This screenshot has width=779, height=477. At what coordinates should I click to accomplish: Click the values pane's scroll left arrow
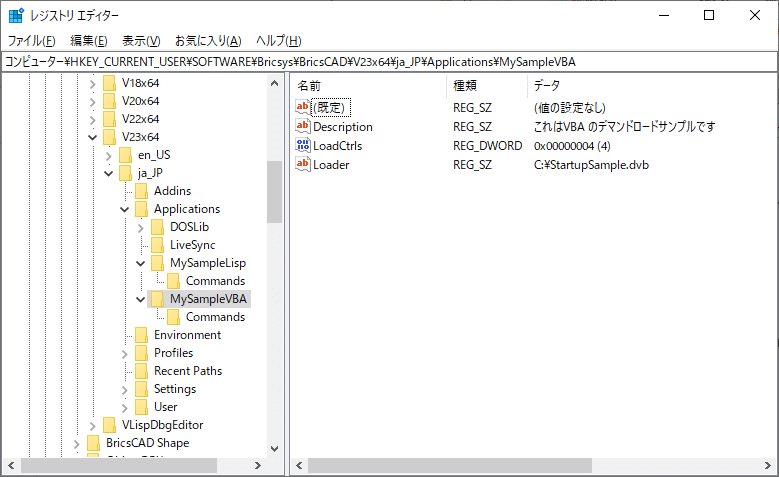[x=299, y=466]
